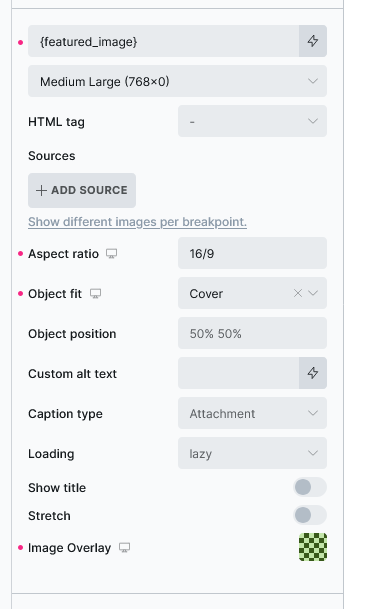Open the Image Overlay color swatch
This screenshot has width=373, height=609.
coord(313,547)
